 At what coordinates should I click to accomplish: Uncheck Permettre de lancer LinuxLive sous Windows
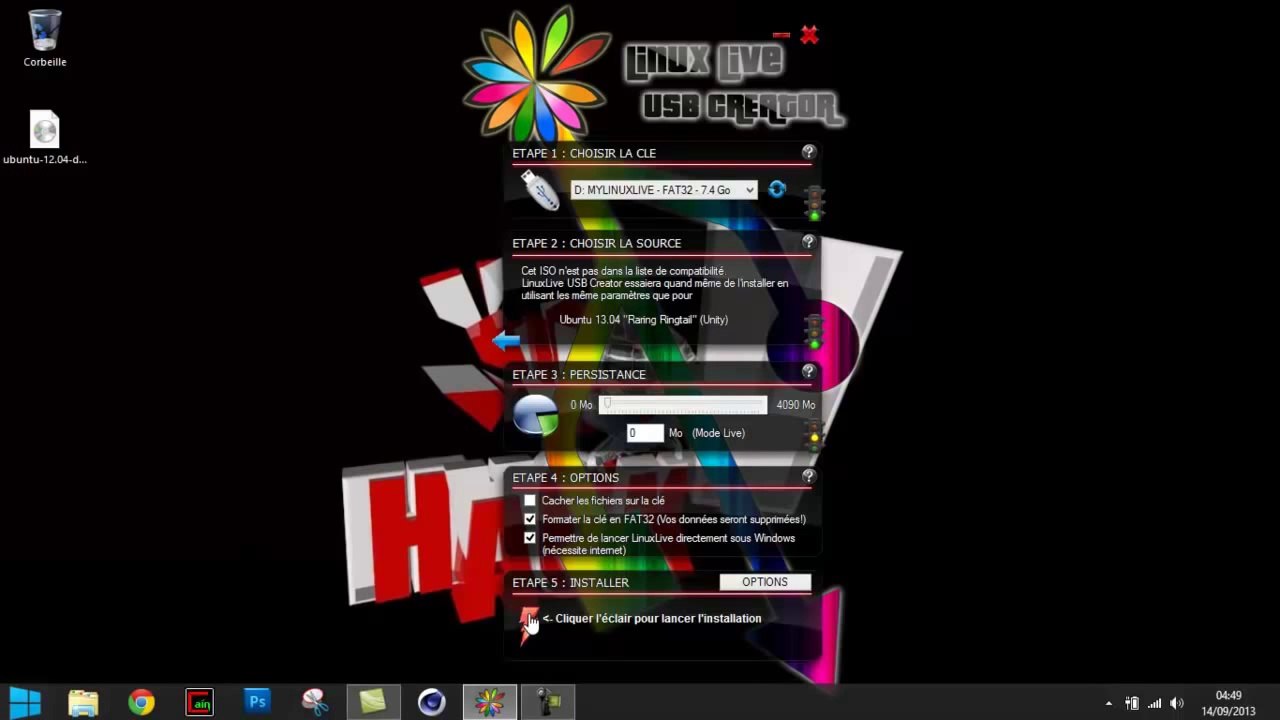(530, 538)
